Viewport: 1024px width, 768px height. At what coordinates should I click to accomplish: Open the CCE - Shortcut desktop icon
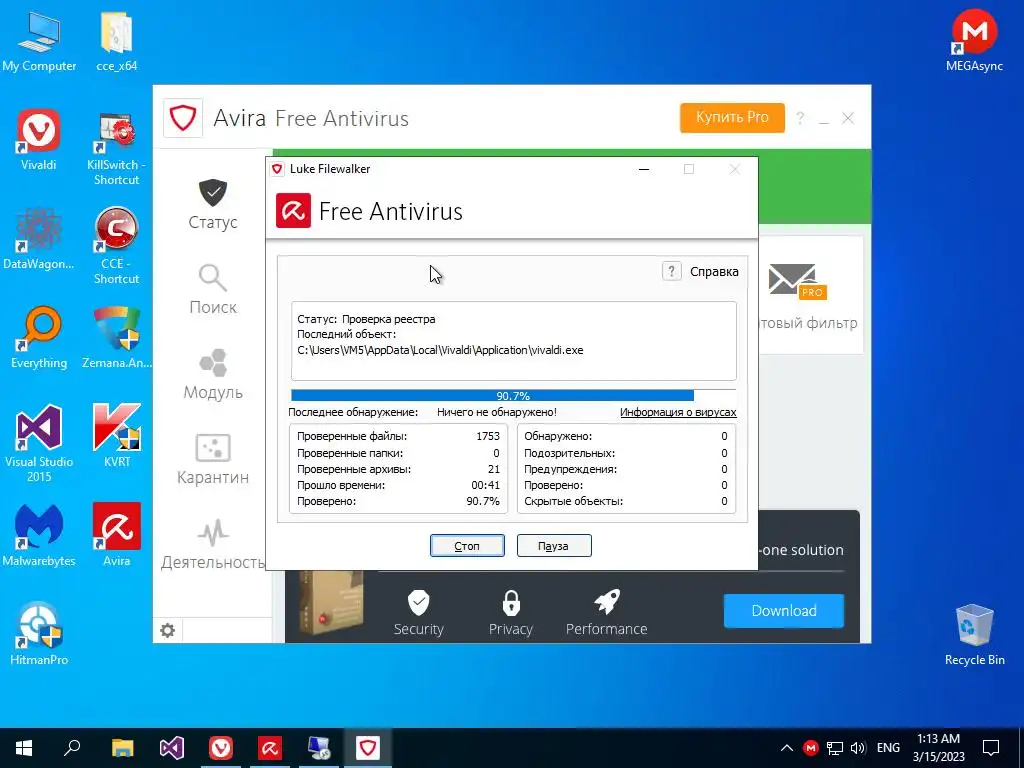click(x=116, y=246)
